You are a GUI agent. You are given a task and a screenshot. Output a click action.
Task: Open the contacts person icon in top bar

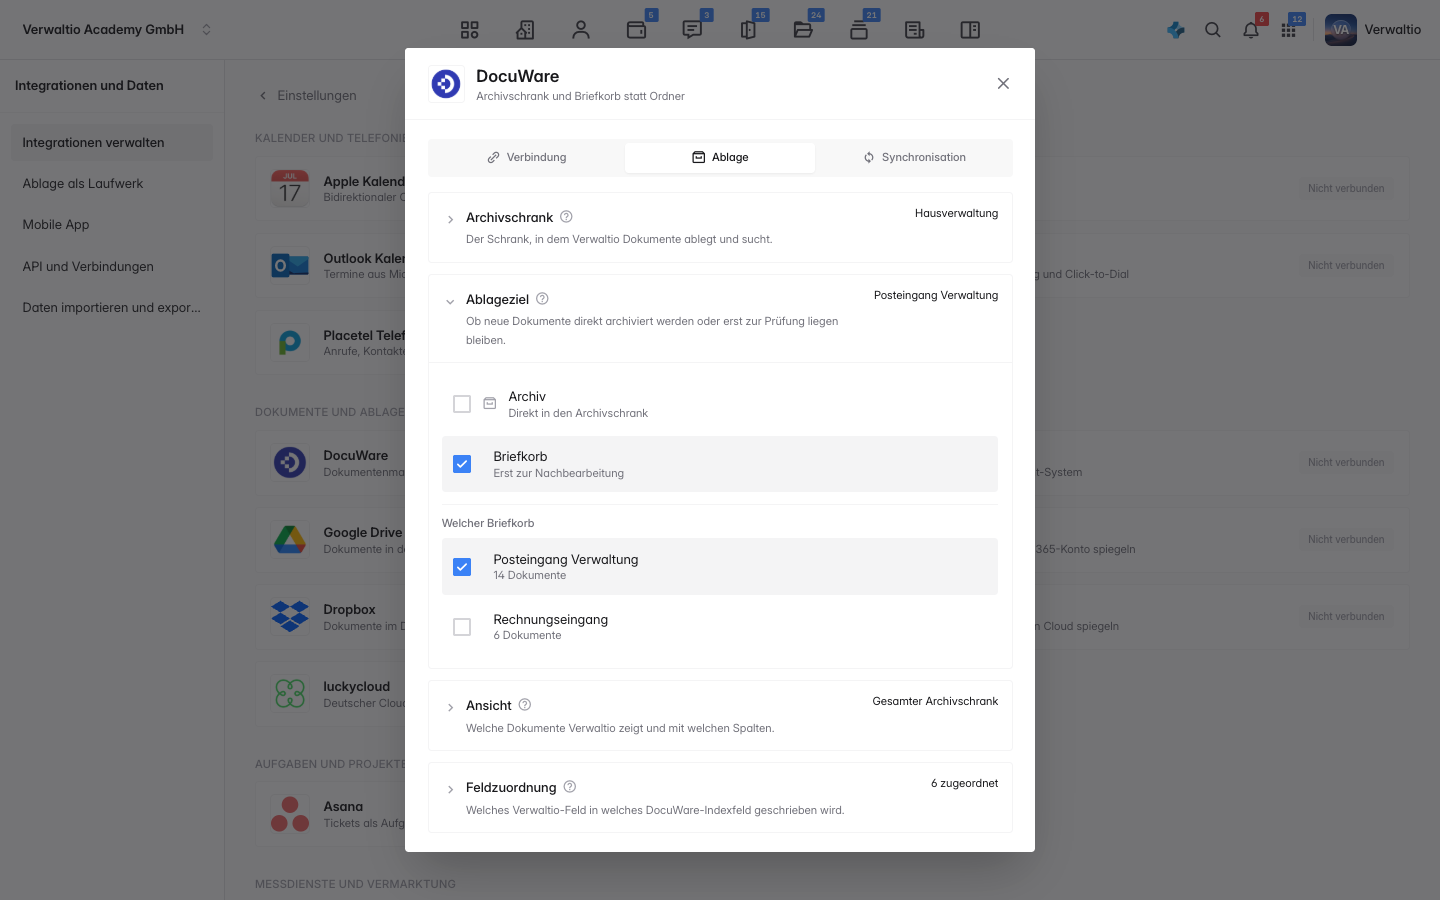[x=581, y=30]
